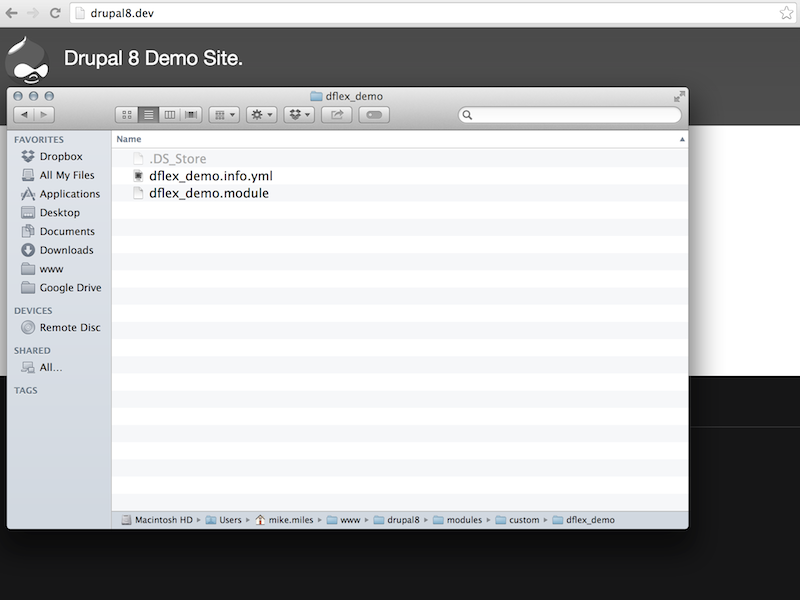Open the item arrangement dropdown
Screen dimensions: 800x600
[x=224, y=115]
